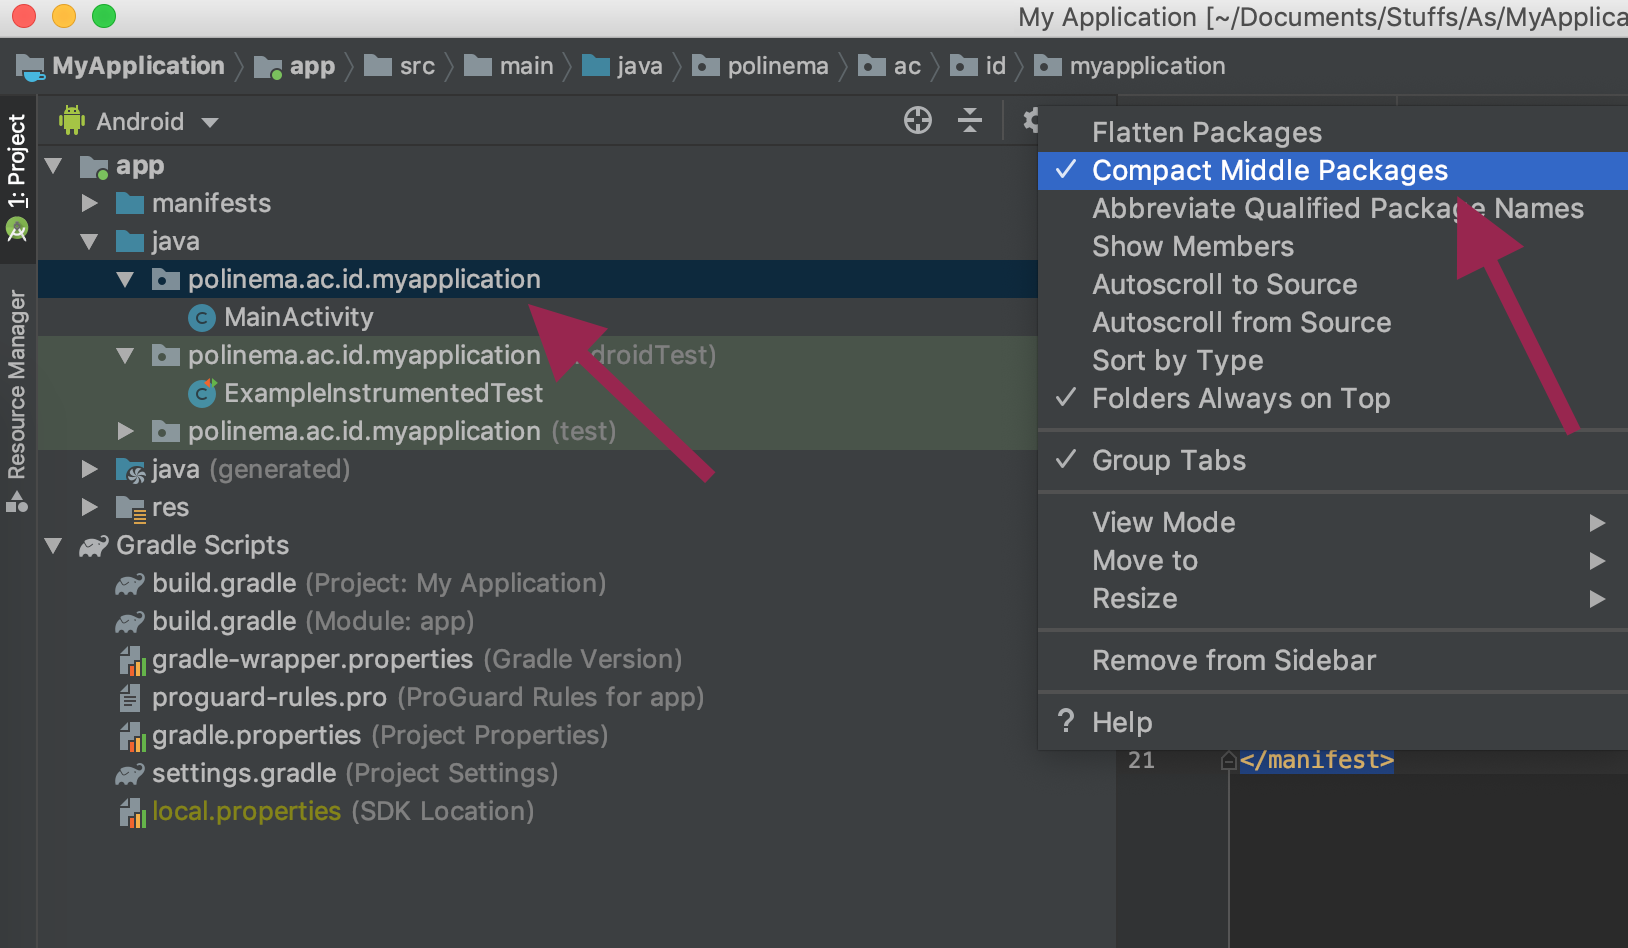This screenshot has height=948, width=1628.
Task: Click the res folder icon
Action: pos(131,508)
